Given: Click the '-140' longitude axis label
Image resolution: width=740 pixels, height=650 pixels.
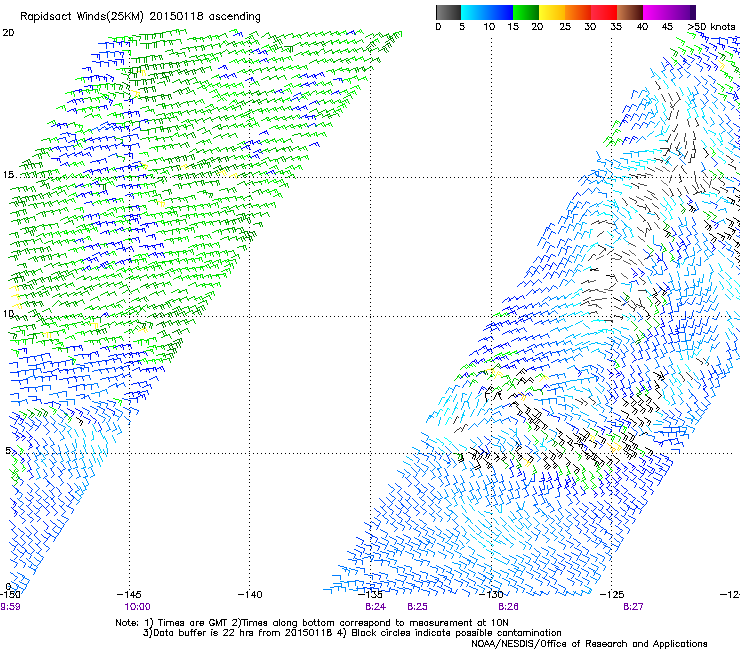Looking at the screenshot, I should pos(250,595).
